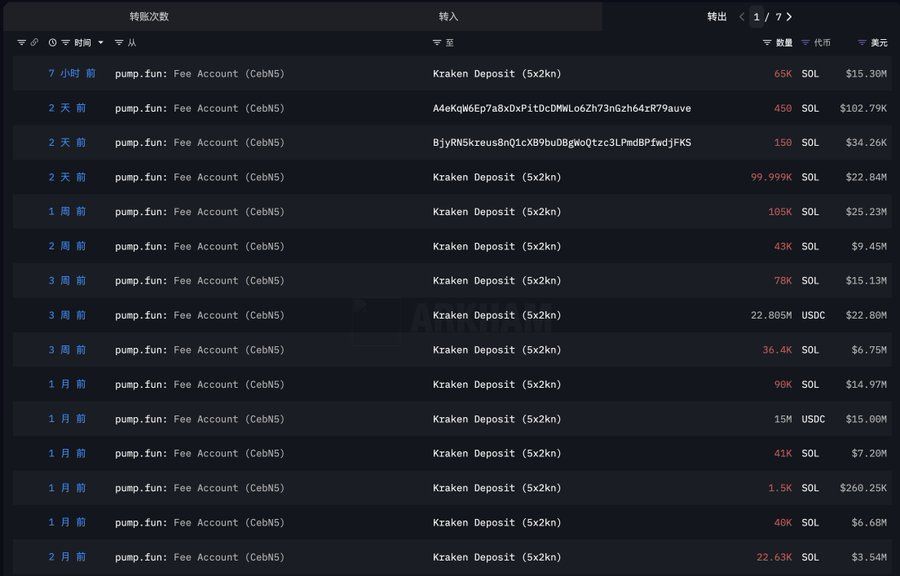
Task: Click the 美元 USD filter icon
Action: pyautogui.click(x=862, y=43)
